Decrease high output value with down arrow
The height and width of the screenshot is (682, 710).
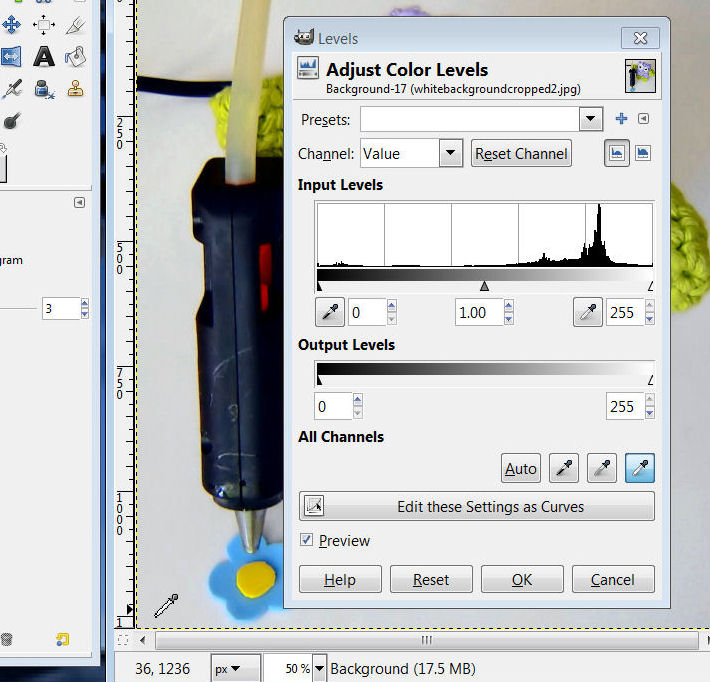pos(649,413)
